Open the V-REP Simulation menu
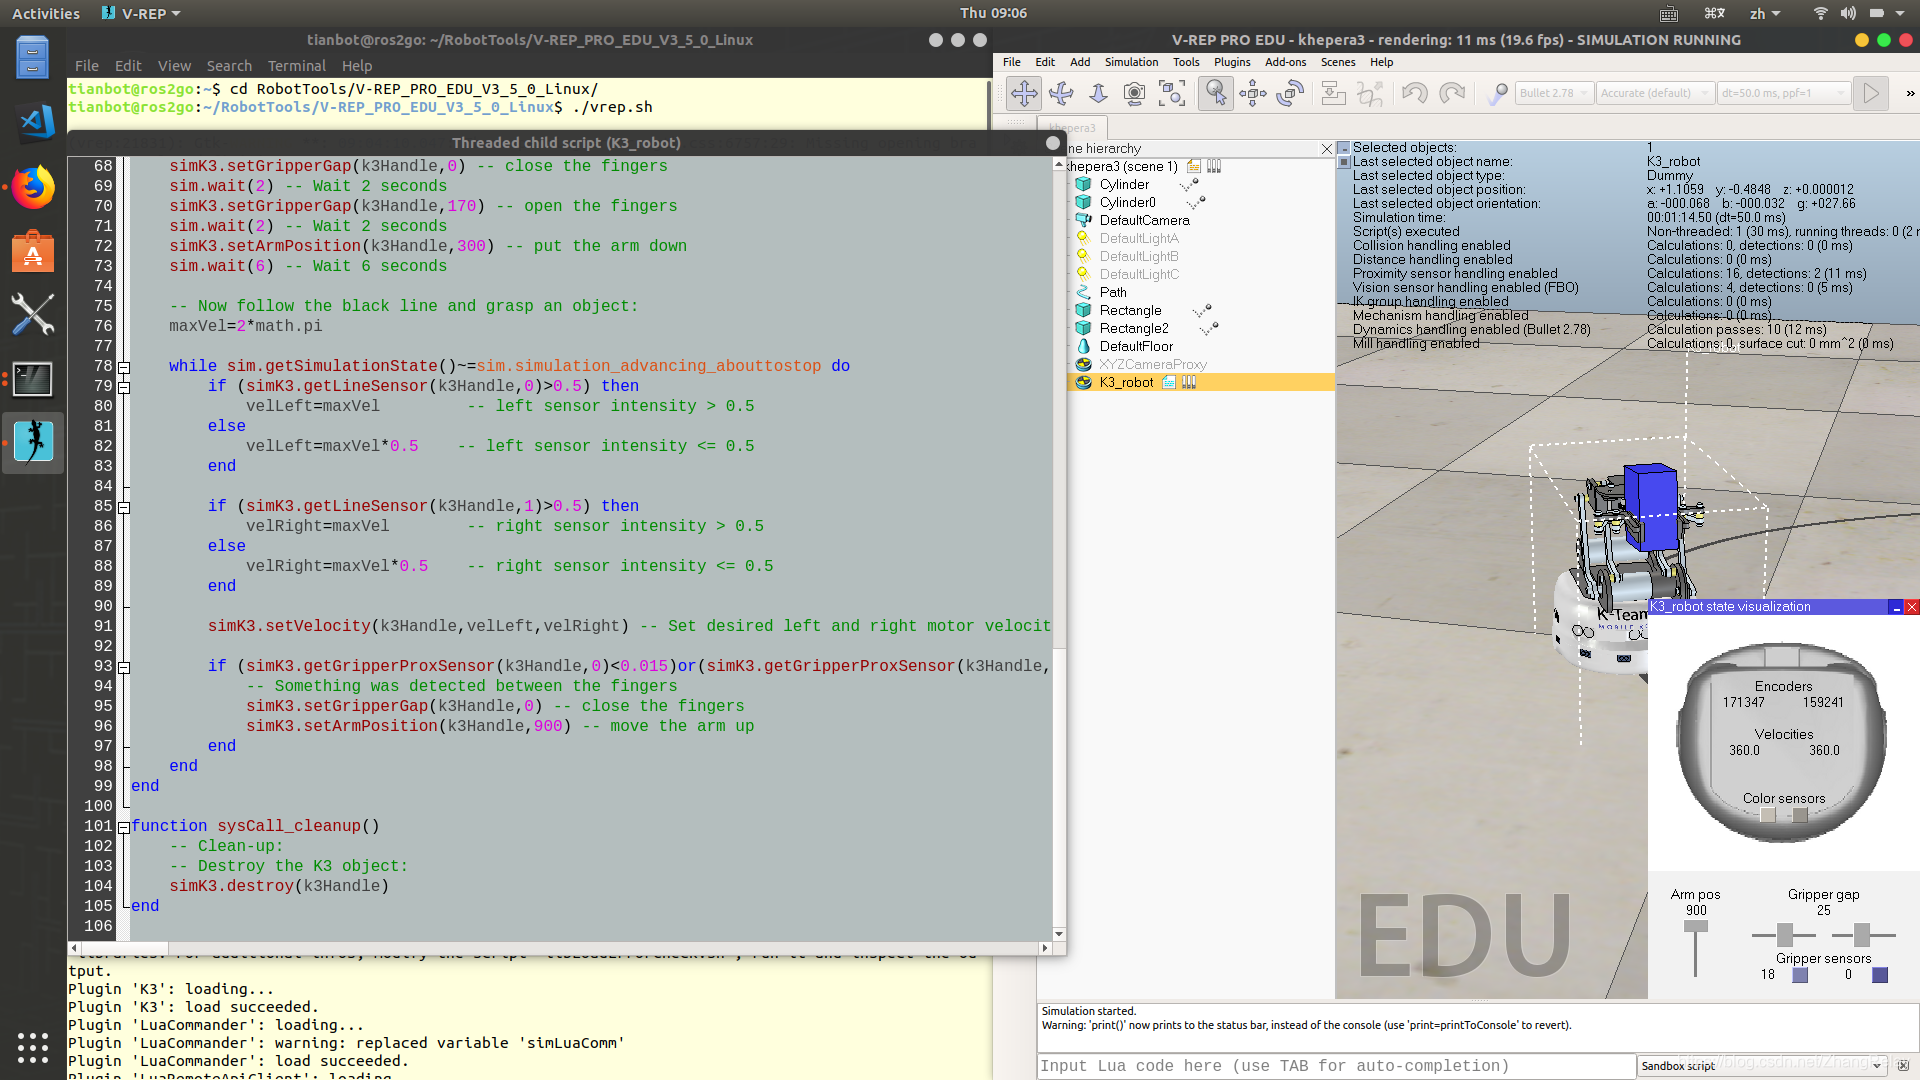The height and width of the screenshot is (1080, 1920). coord(1131,62)
